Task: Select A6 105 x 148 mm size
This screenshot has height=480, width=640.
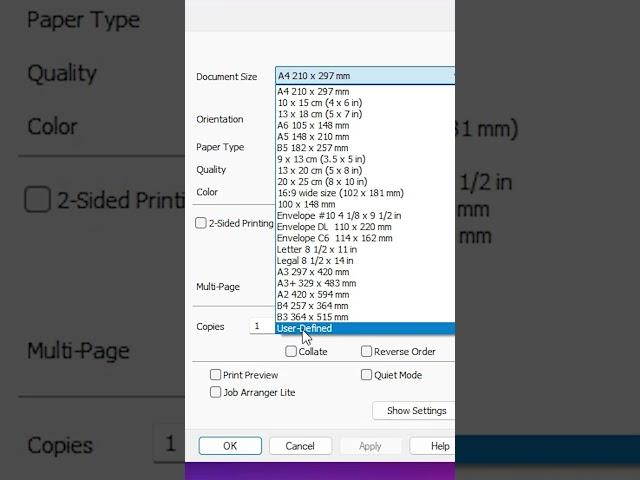Action: pos(365,125)
